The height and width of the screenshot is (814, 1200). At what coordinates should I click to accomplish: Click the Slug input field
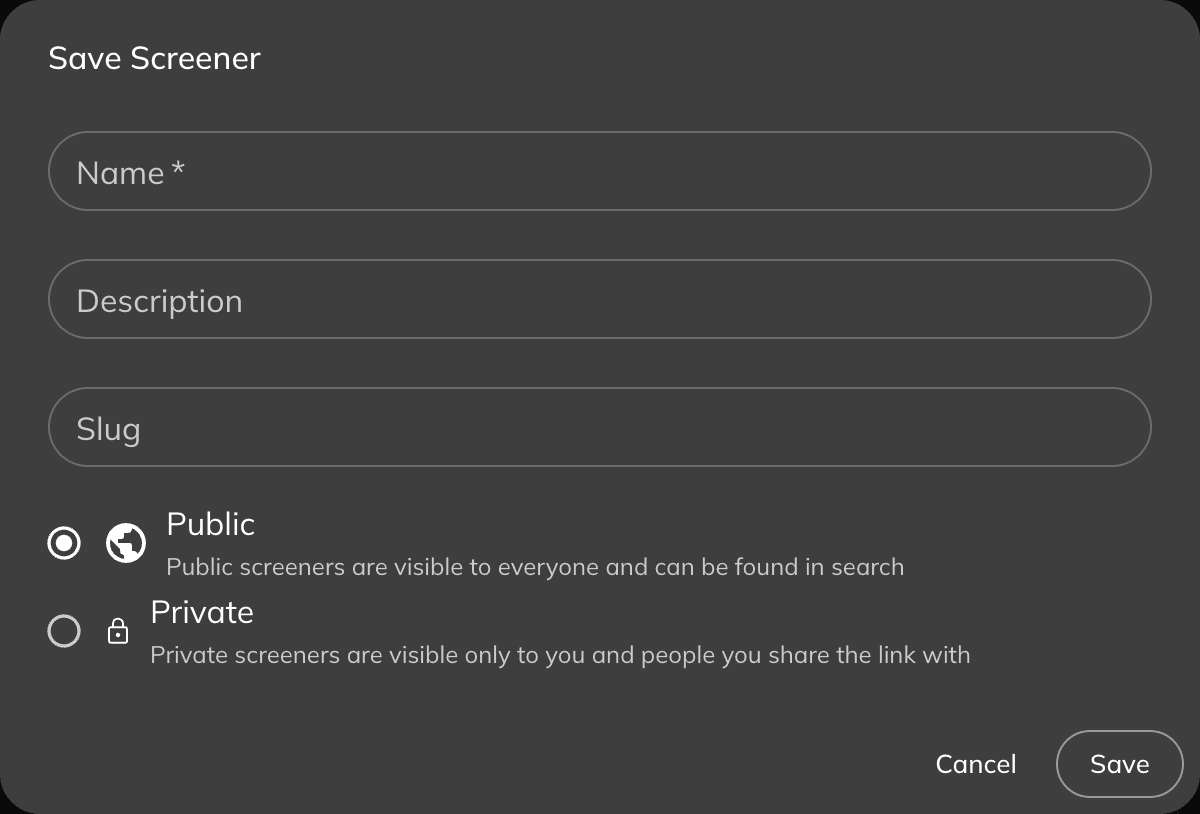pyautogui.click(x=600, y=427)
